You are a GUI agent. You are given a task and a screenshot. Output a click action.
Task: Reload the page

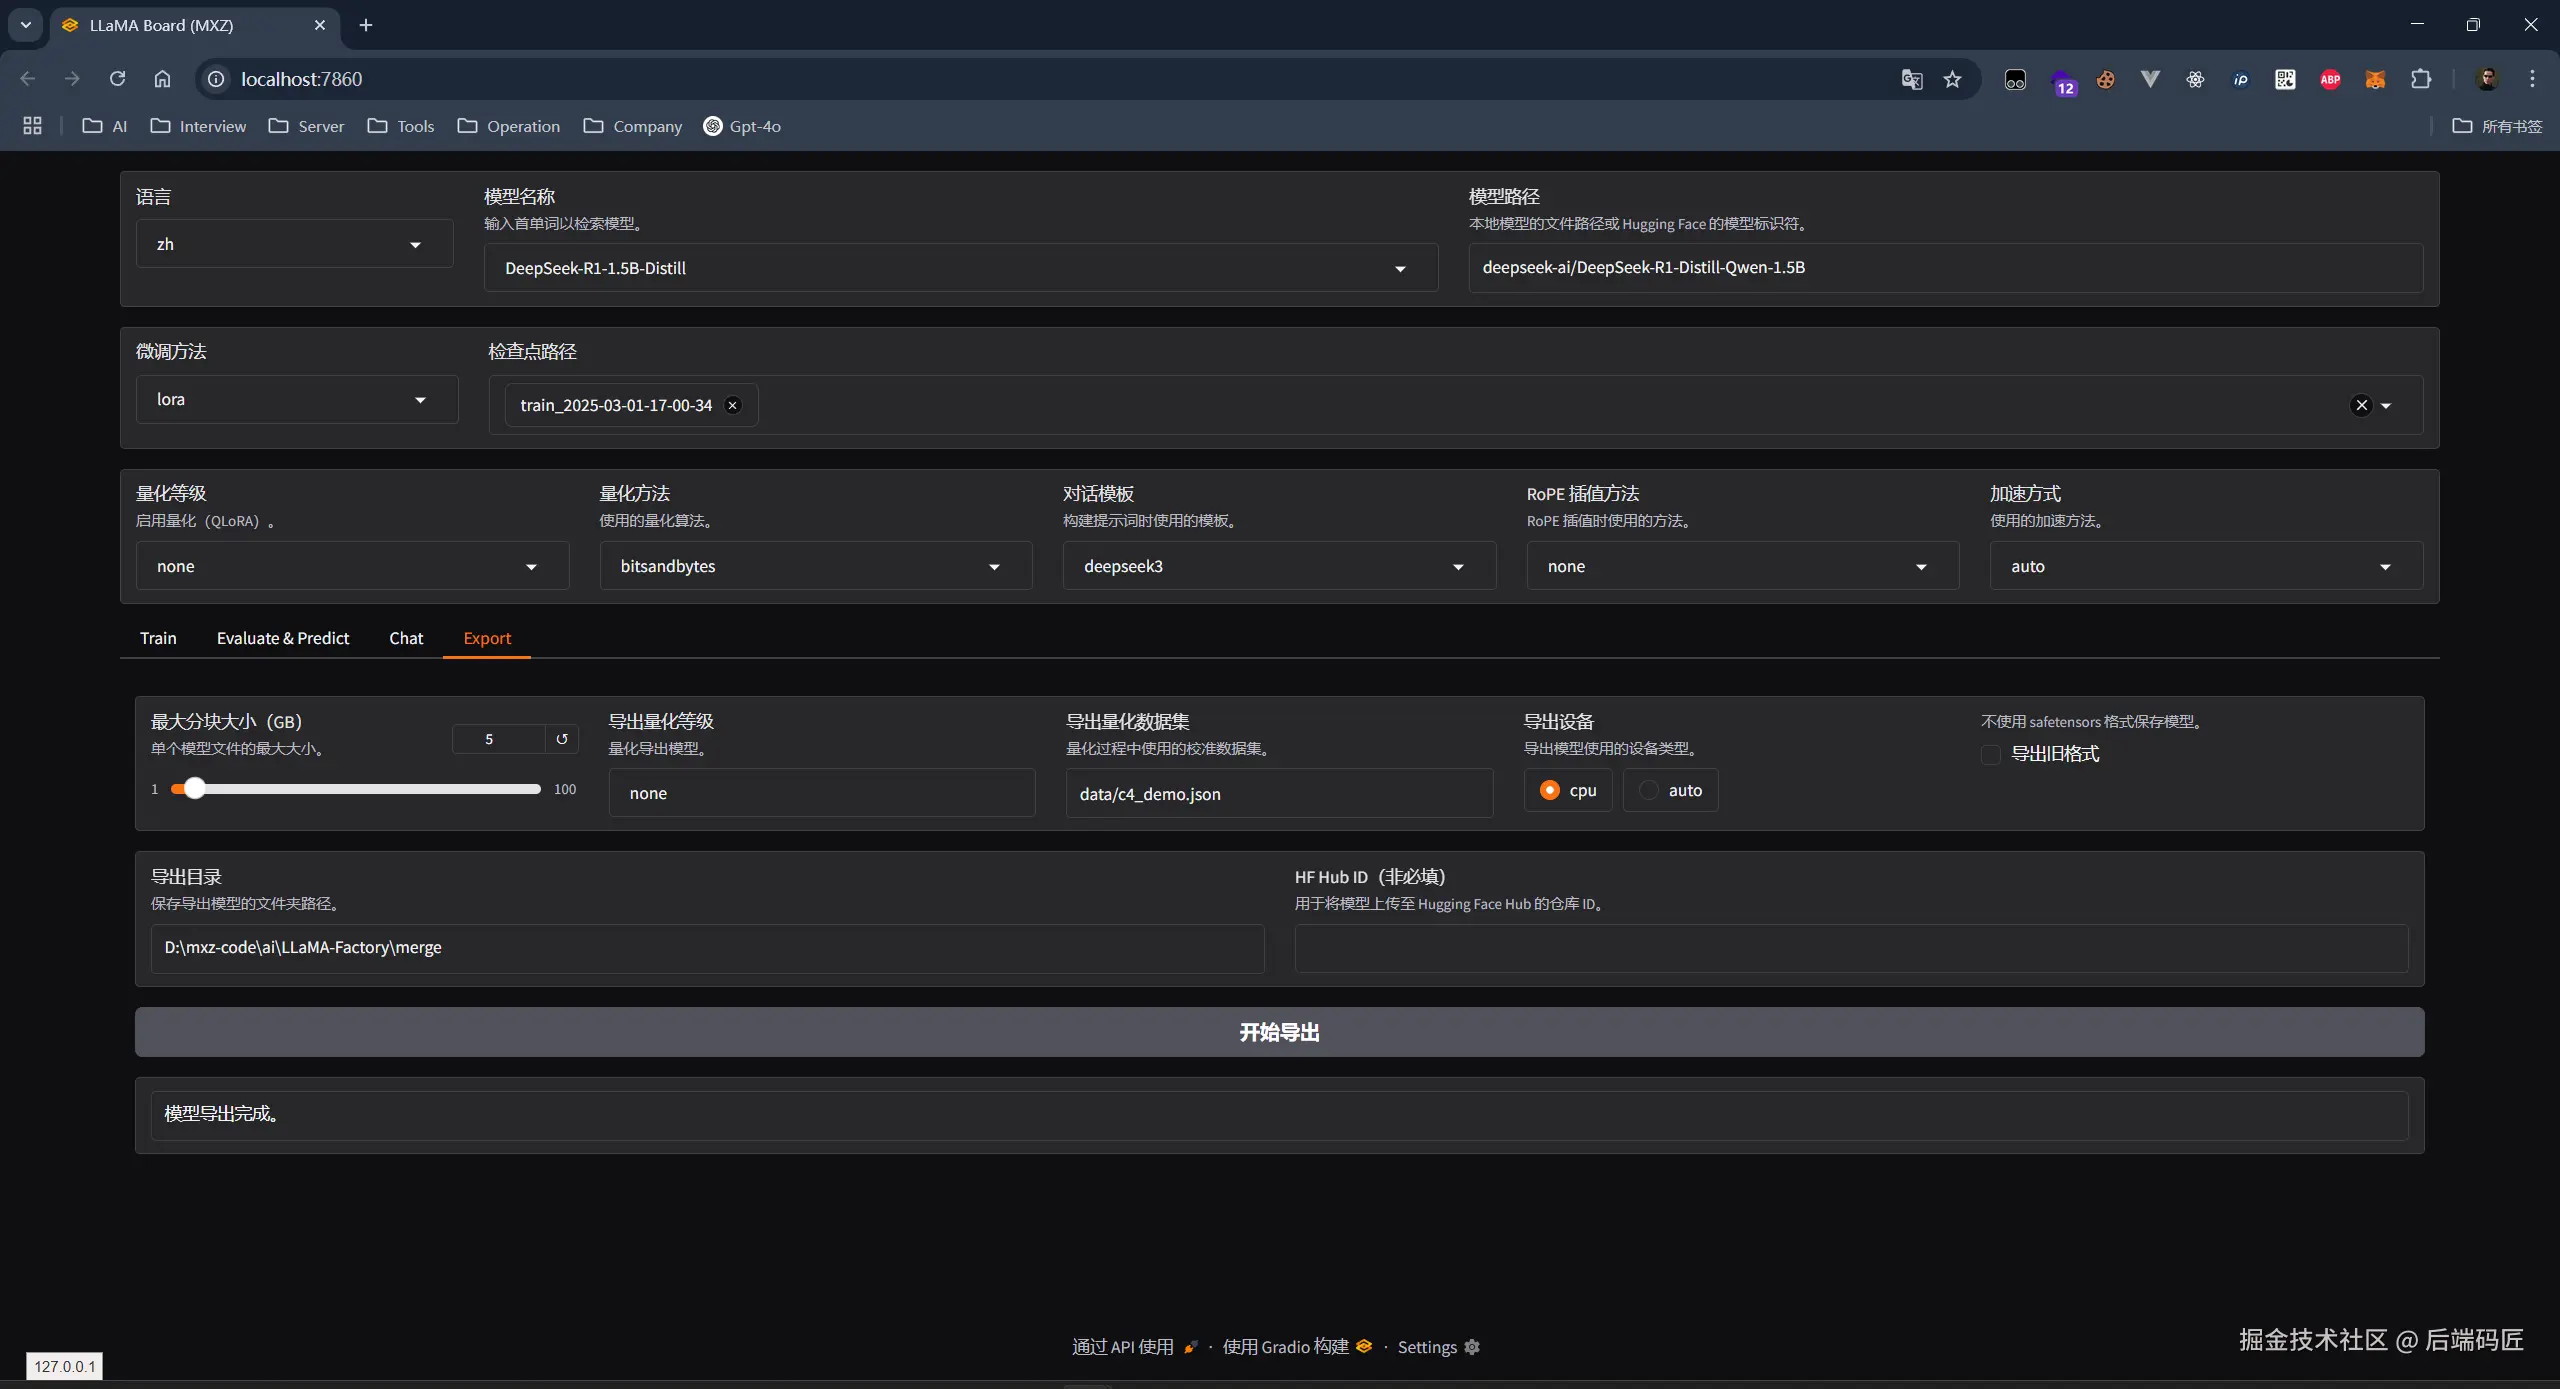coord(117,79)
